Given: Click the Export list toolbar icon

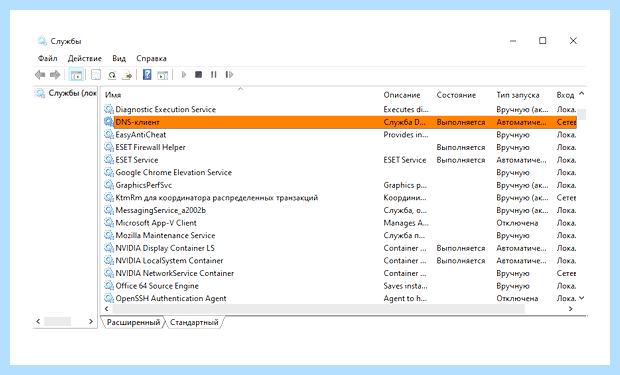Looking at the screenshot, I should tap(127, 74).
